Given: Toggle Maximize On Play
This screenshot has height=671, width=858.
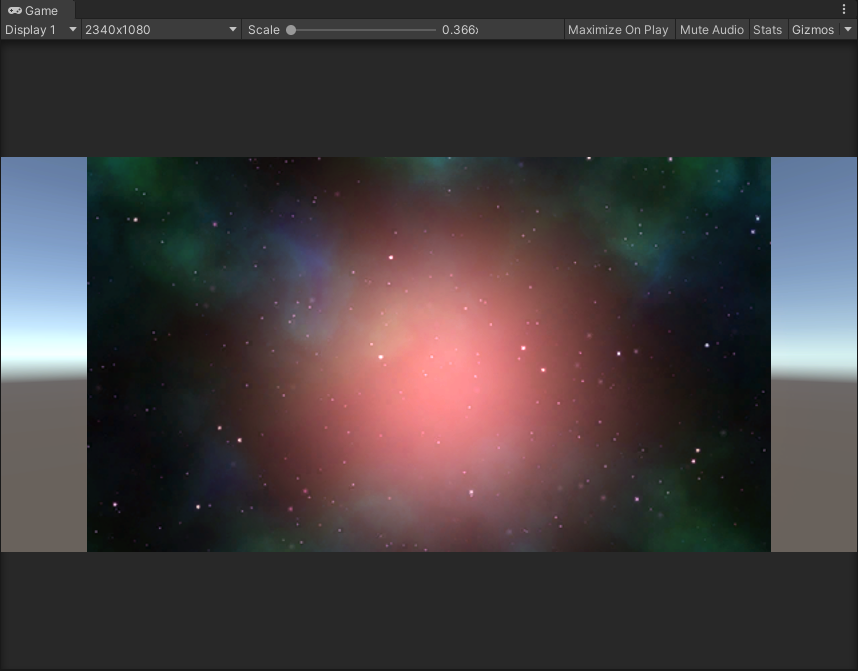Looking at the screenshot, I should pos(618,30).
